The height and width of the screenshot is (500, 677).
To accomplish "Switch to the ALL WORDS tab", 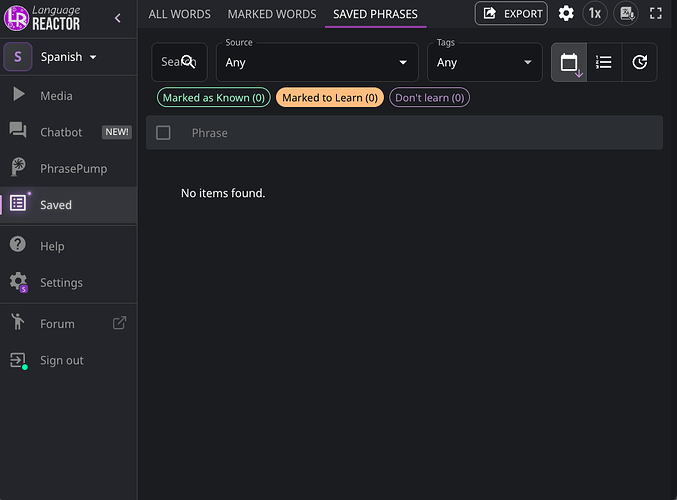I will click(x=180, y=14).
